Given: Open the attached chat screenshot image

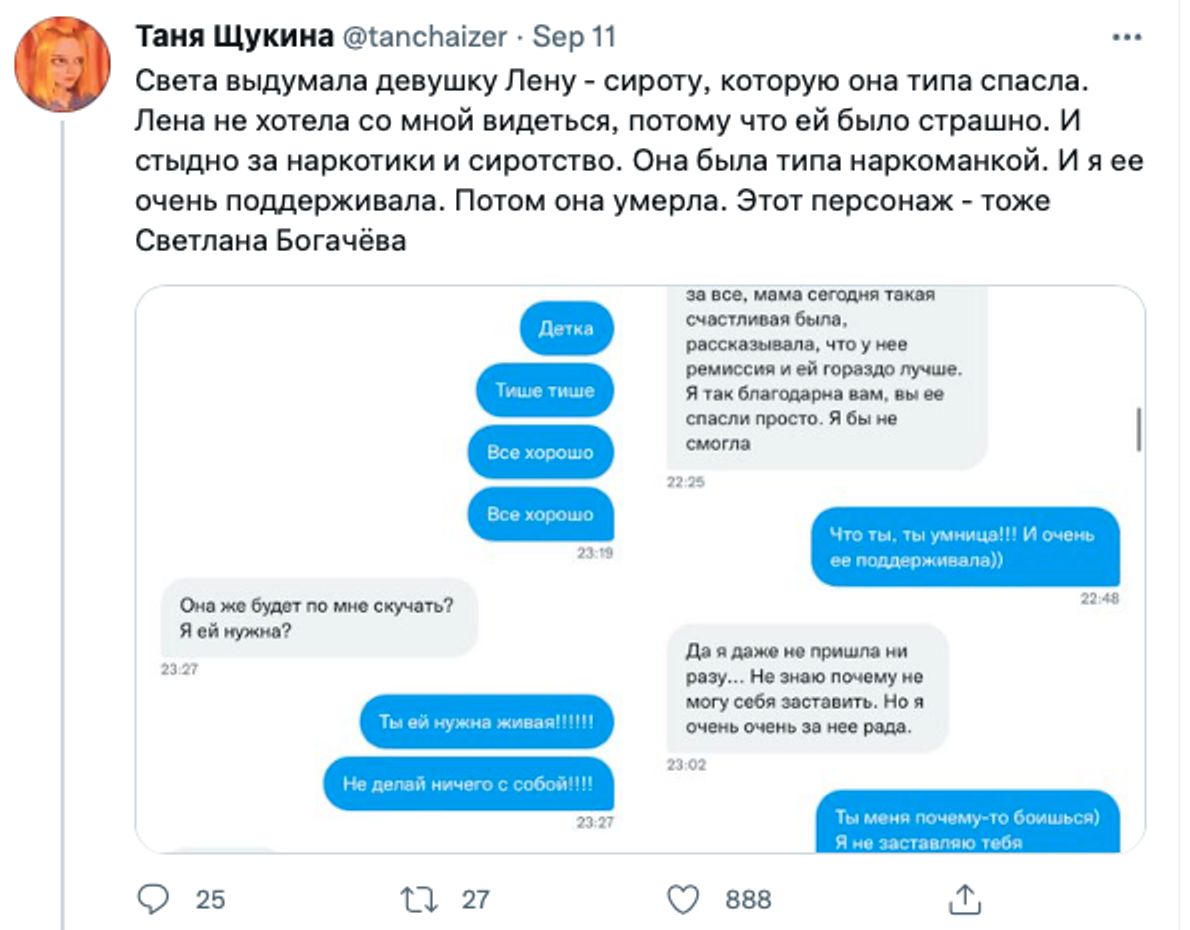Looking at the screenshot, I should coord(640,569).
